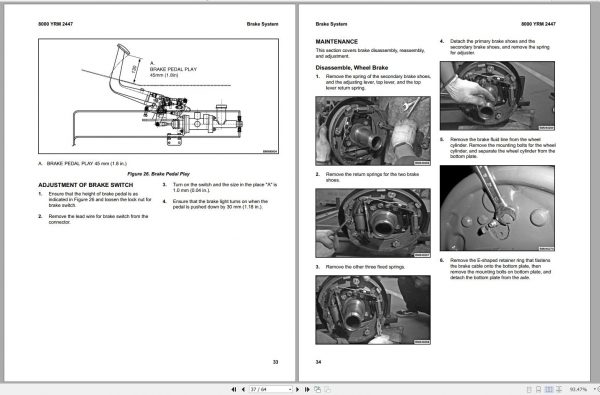Image resolution: width=600 pixels, height=395 pixels.
Task: Click the right page Brake System header
Action: pyautogui.click(x=331, y=24)
